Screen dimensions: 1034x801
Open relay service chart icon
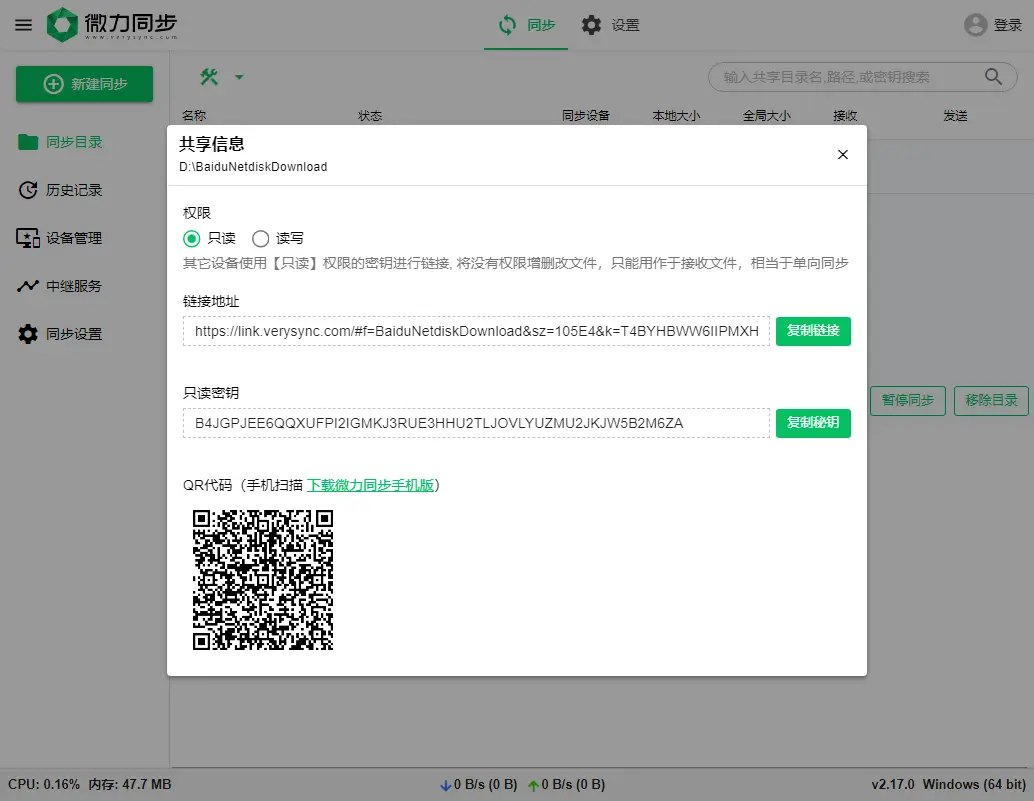(28, 286)
